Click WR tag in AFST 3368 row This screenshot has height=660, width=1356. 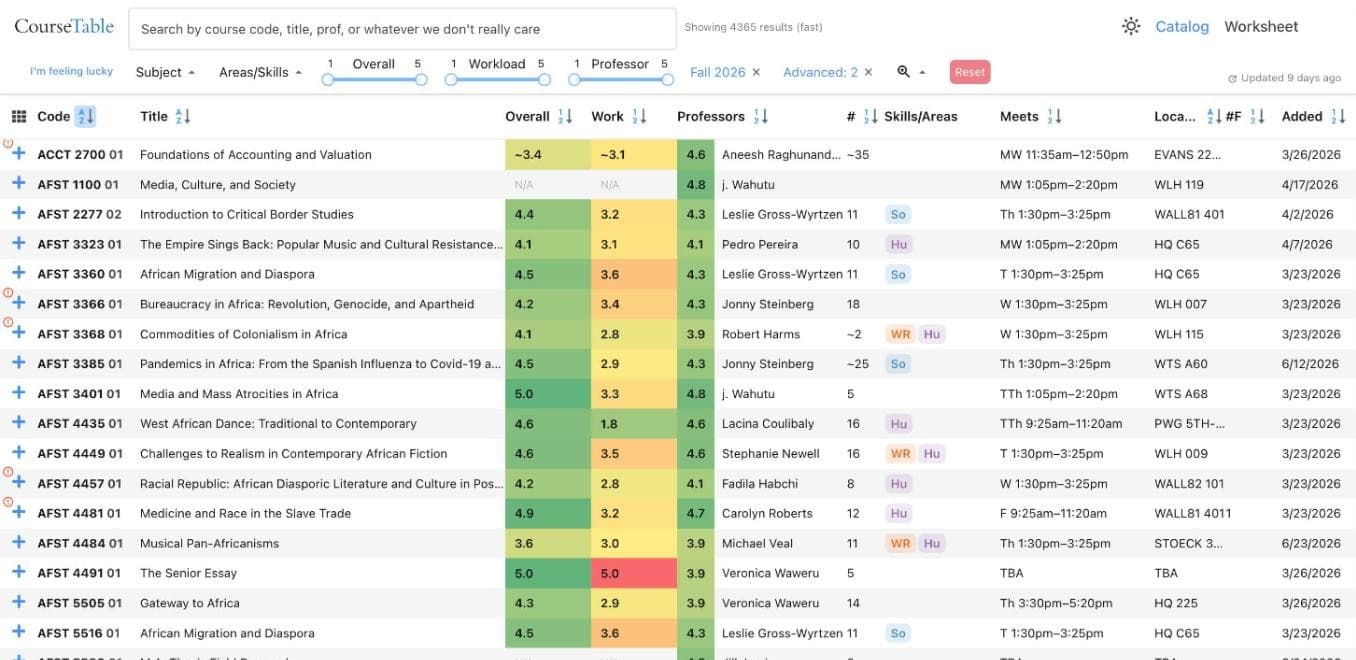901,334
